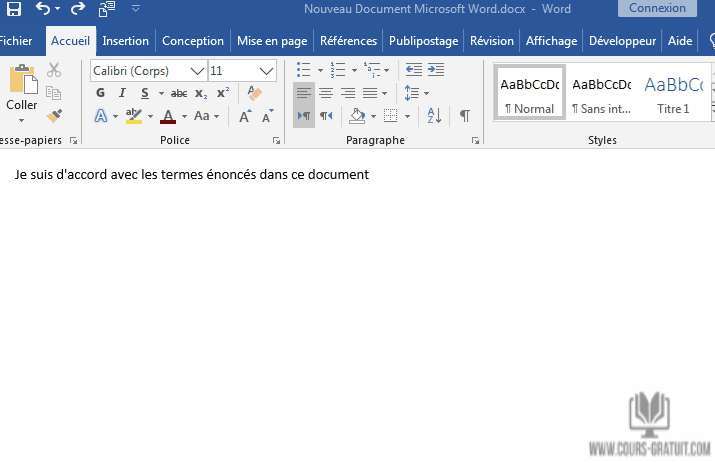
Task: Click the Connexion button
Action: pos(657,8)
